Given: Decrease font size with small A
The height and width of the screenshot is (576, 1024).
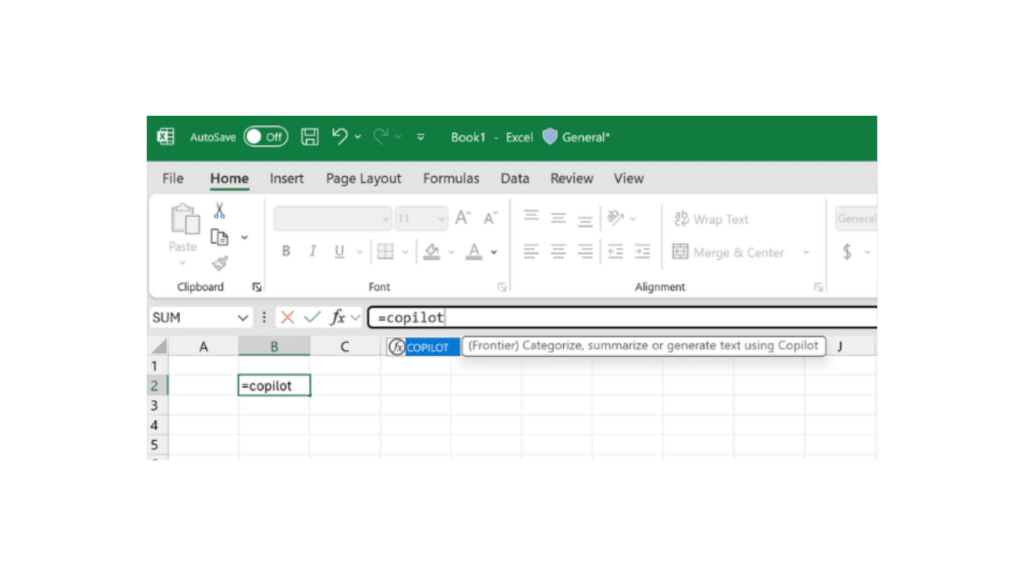Looking at the screenshot, I should coord(490,218).
